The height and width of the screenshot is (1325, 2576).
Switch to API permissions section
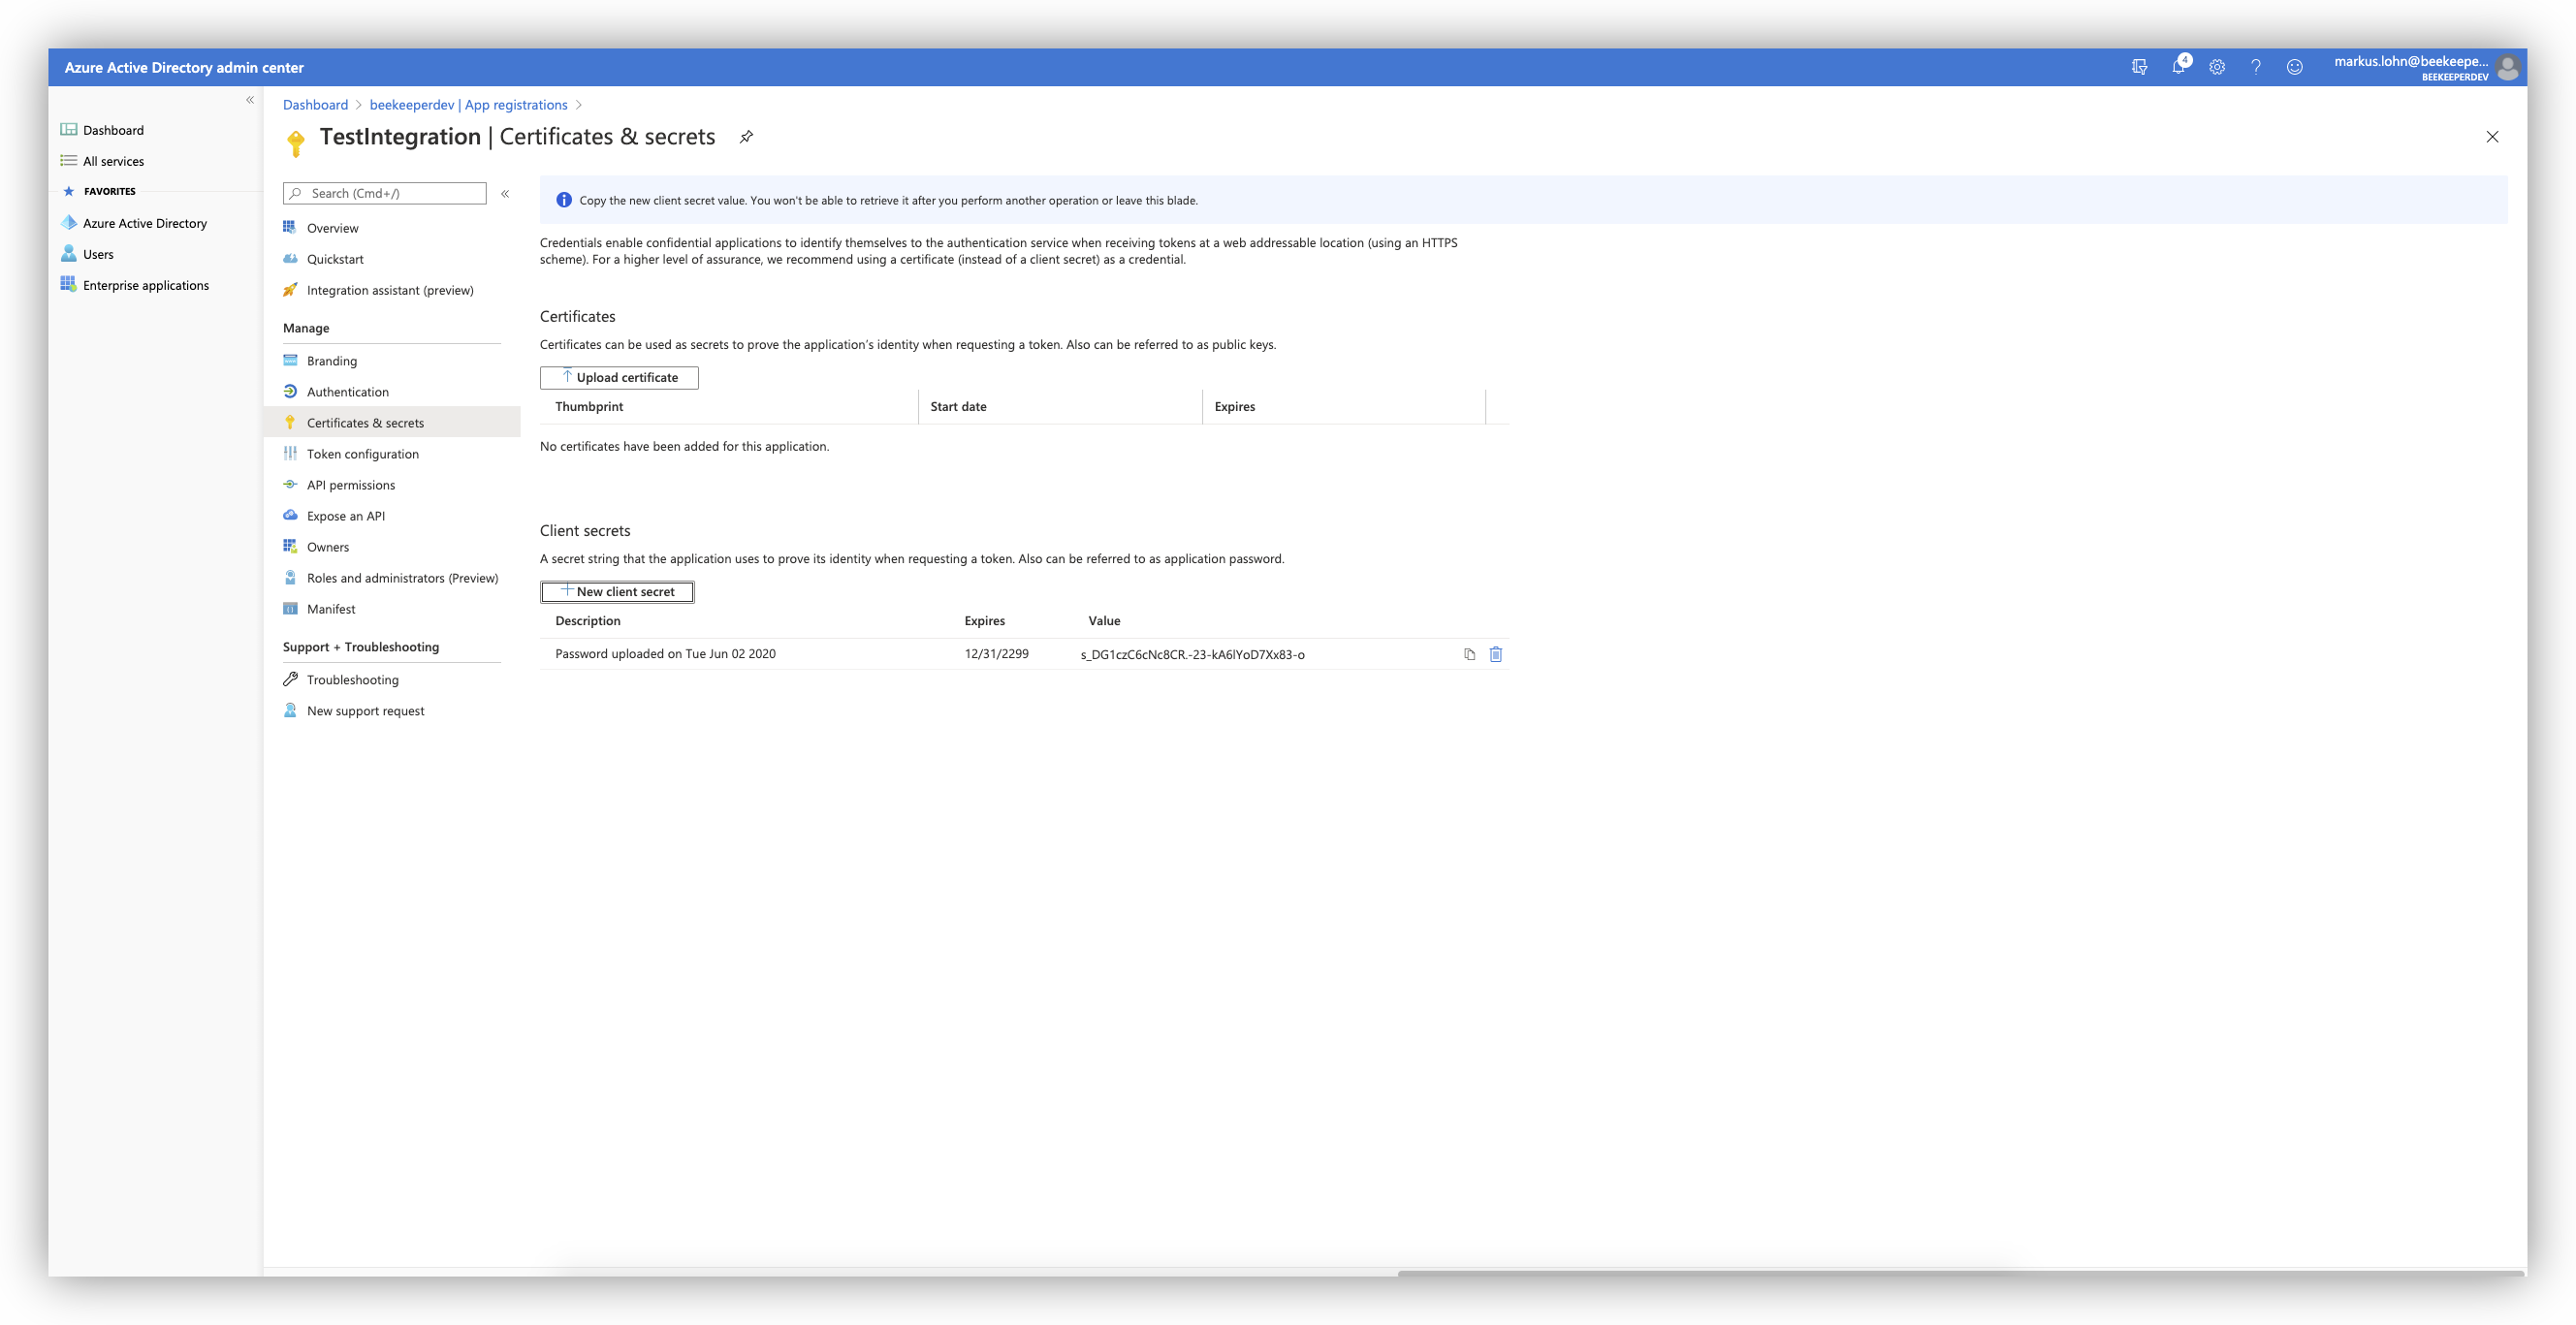point(349,484)
